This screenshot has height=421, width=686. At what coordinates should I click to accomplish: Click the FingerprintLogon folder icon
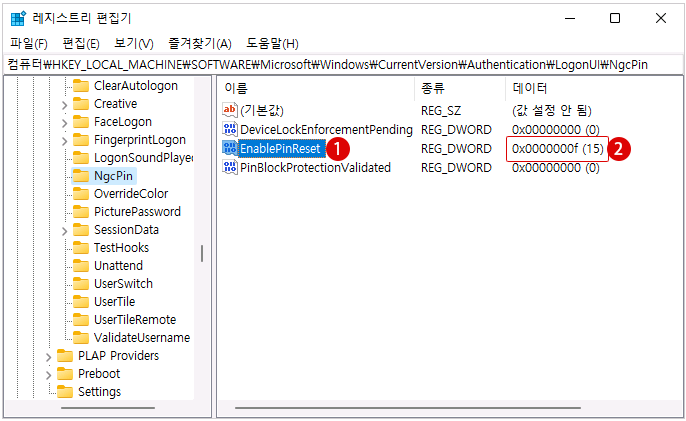tap(81, 140)
